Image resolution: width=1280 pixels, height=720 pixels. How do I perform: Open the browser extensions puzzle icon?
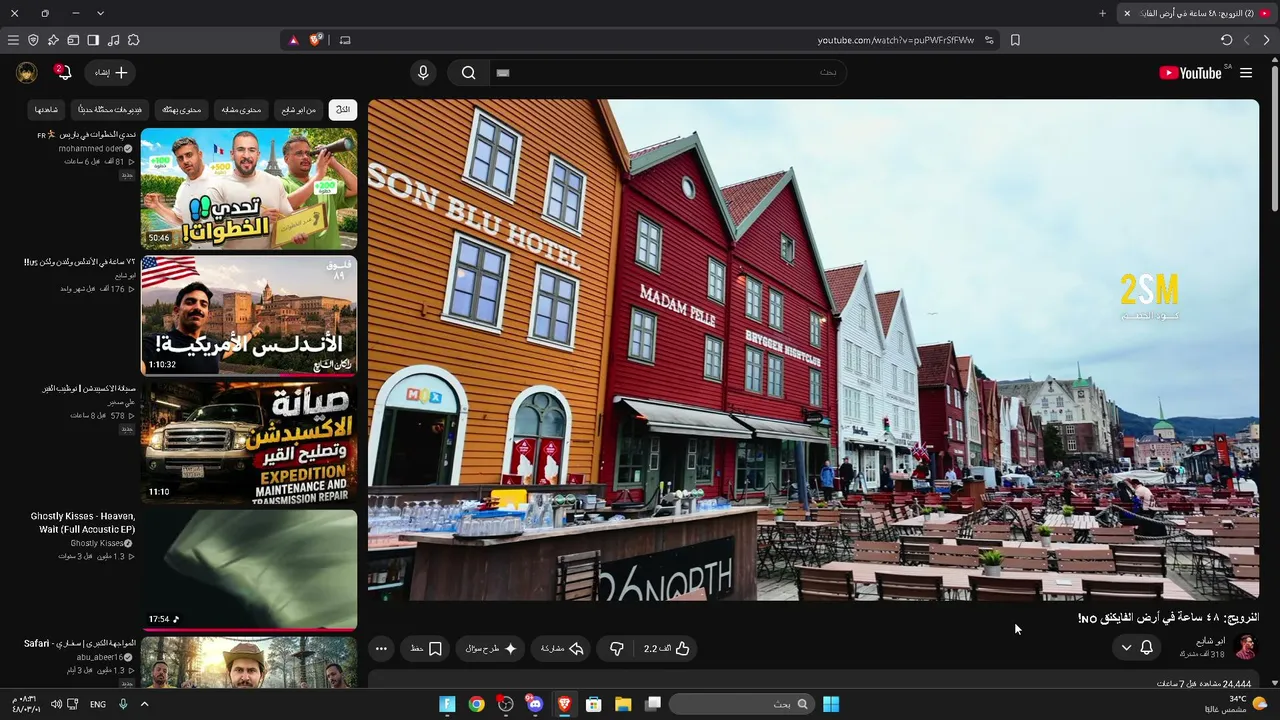coord(133,40)
